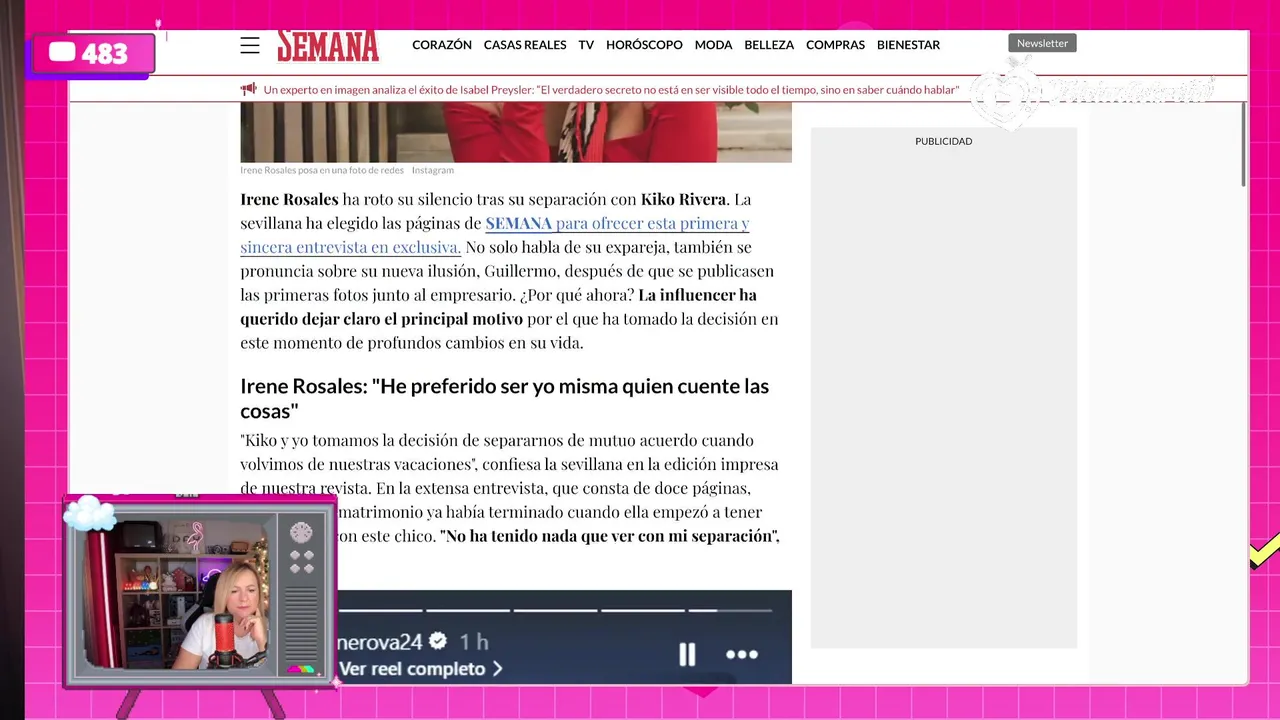Click the stream viewer count badge 483
Image resolution: width=1280 pixels, height=720 pixels.
click(94, 54)
